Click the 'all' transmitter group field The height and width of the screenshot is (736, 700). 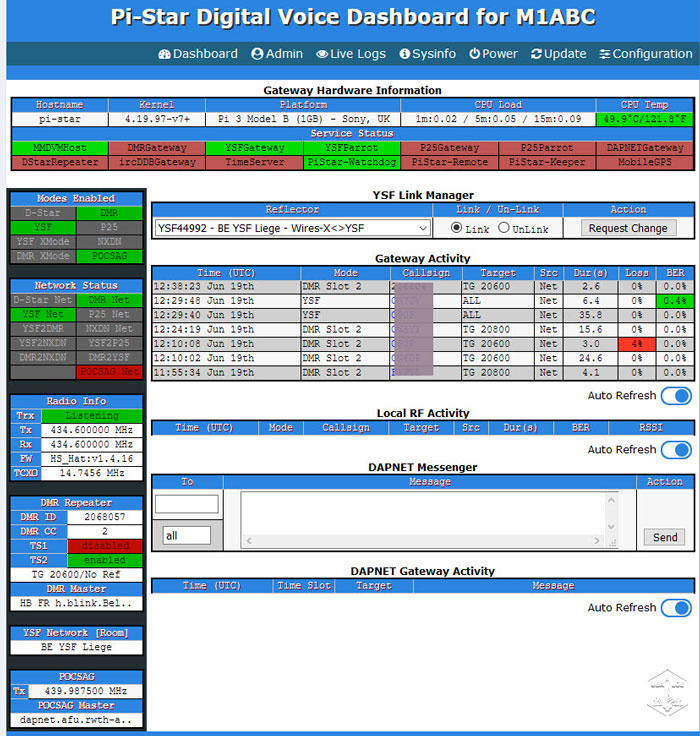[187, 536]
